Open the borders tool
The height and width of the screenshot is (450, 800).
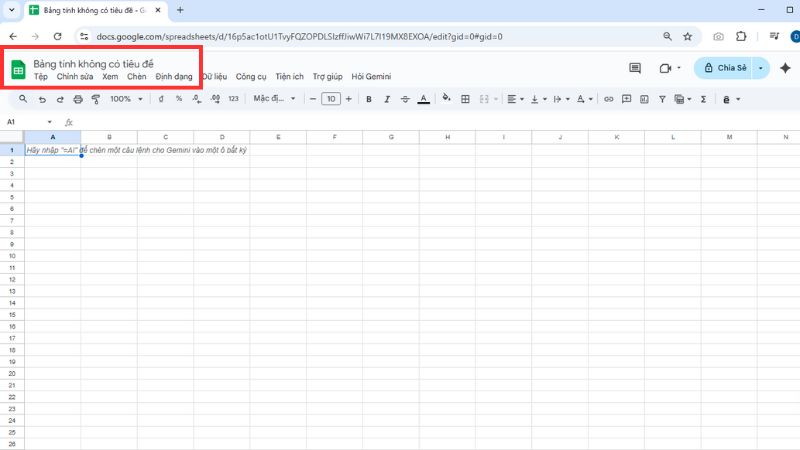point(465,99)
